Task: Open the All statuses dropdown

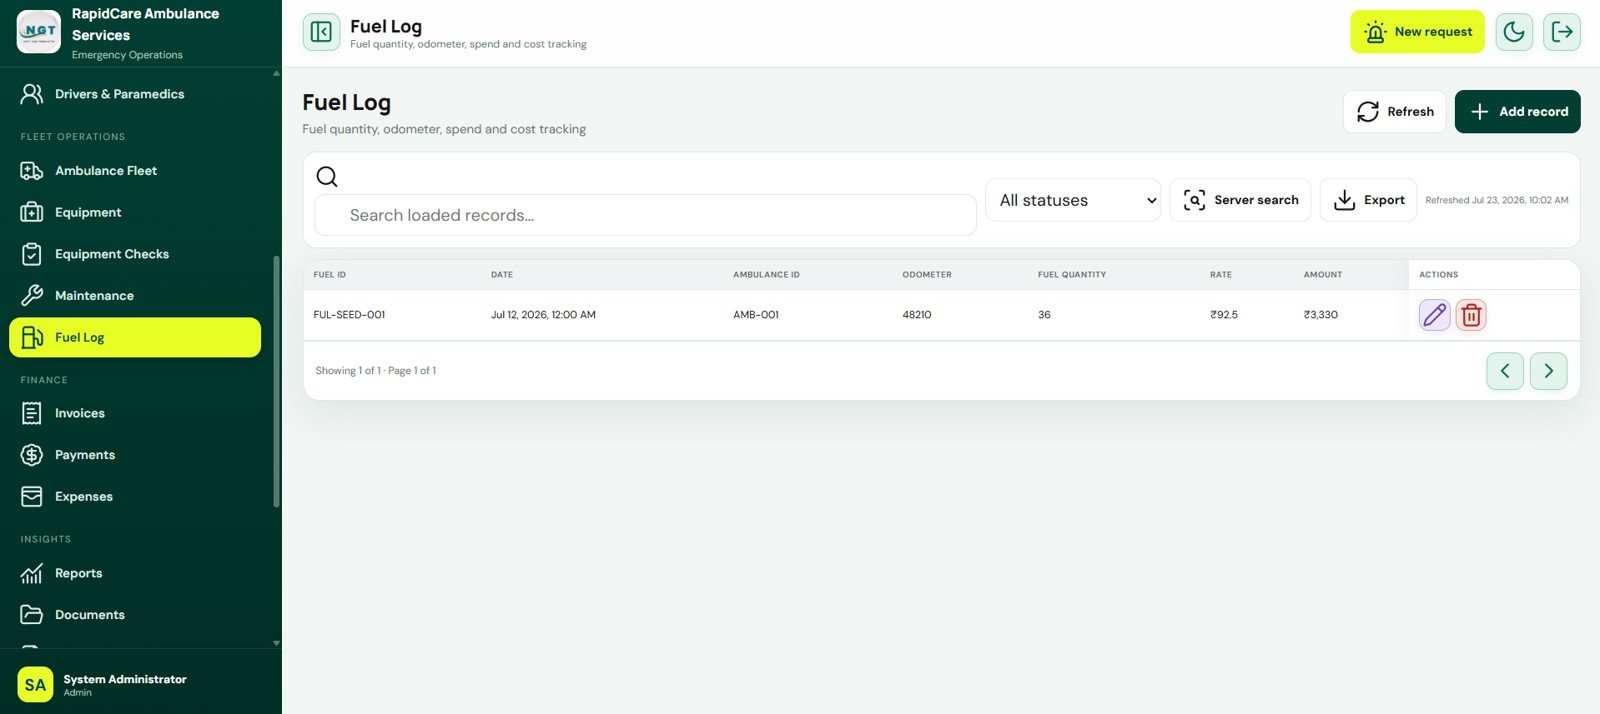Action: click(1073, 200)
